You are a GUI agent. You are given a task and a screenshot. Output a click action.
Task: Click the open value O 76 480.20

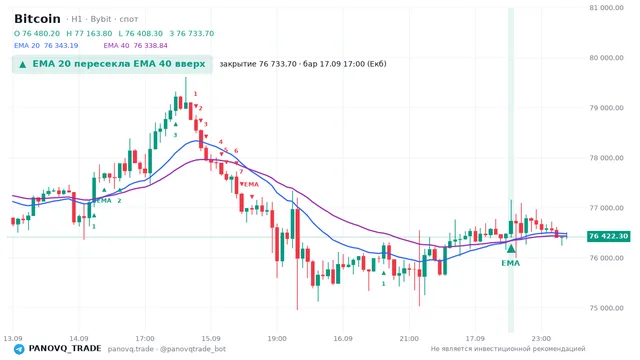pos(37,33)
